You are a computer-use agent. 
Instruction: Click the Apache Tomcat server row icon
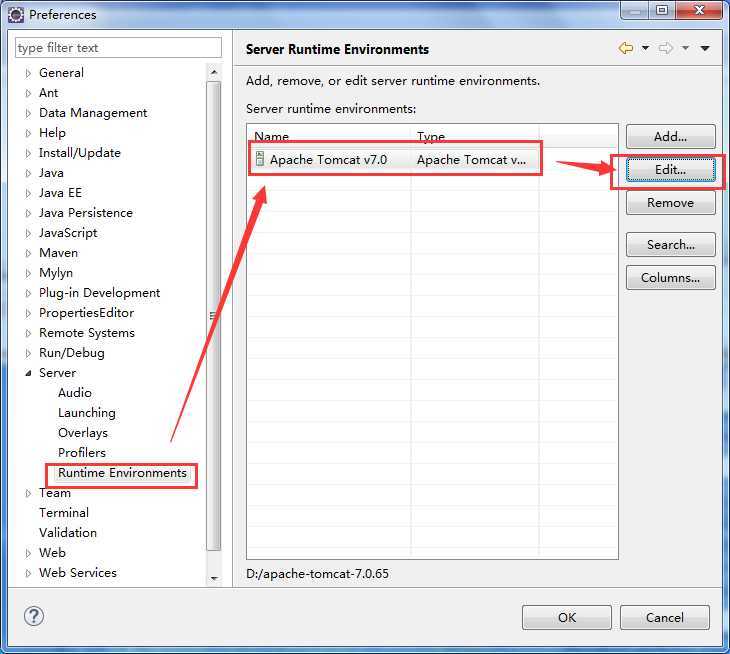pyautogui.click(x=260, y=159)
